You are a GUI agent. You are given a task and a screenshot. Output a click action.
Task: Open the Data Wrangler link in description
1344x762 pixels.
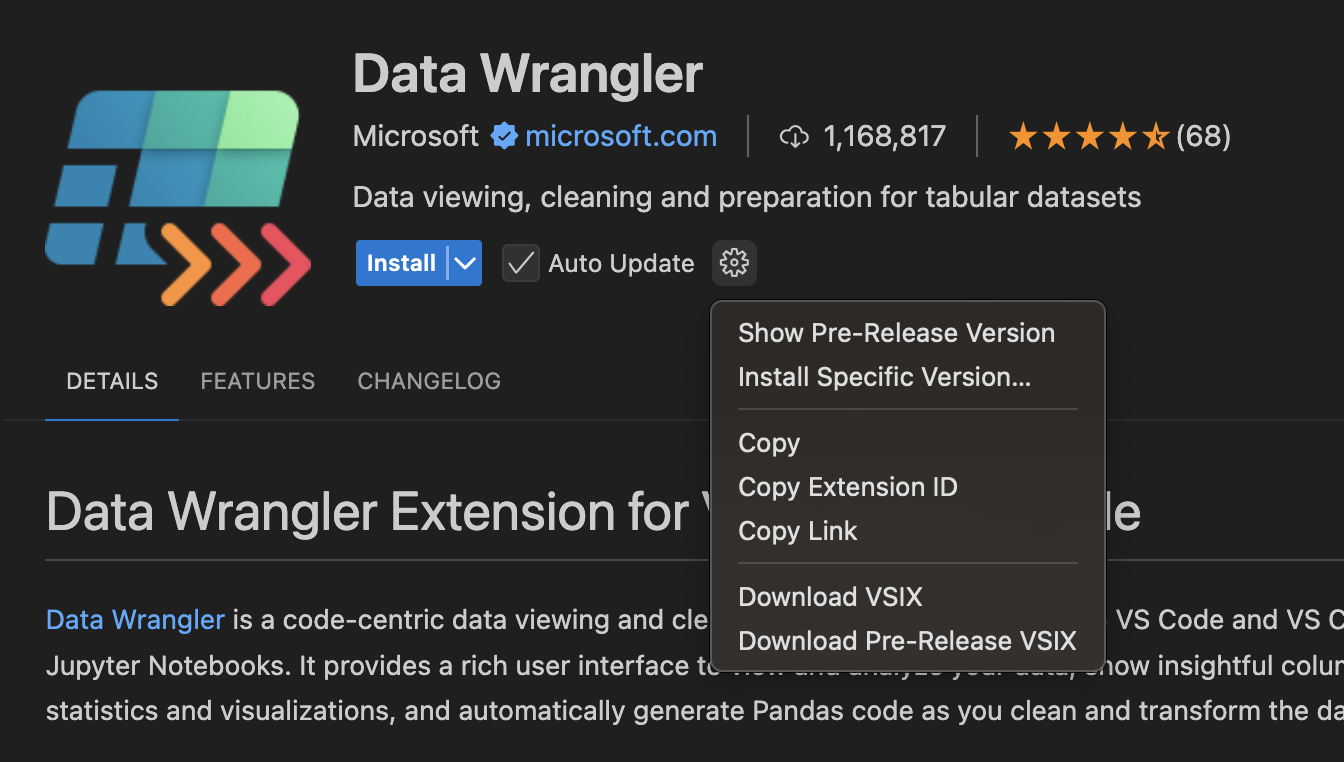coord(135,620)
